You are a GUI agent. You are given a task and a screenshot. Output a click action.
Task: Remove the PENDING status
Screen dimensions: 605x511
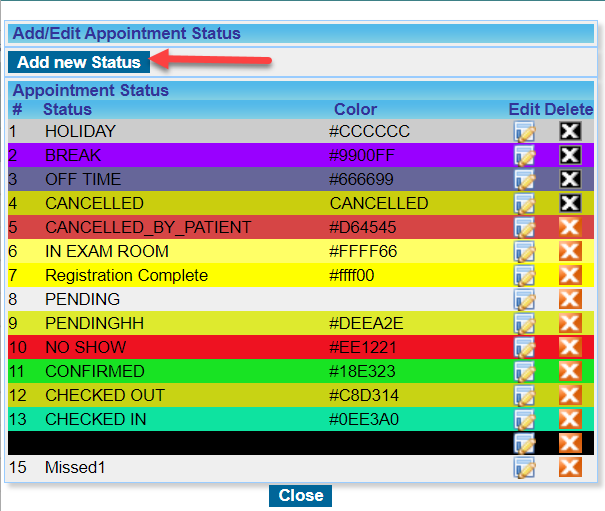tap(570, 299)
